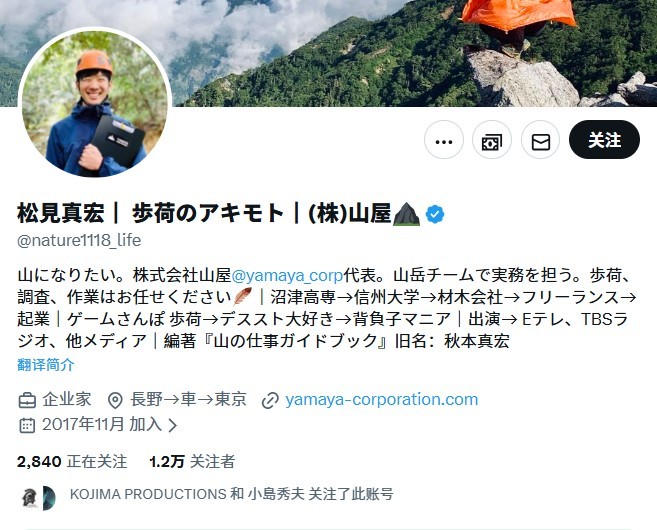Image resolution: width=657 pixels, height=530 pixels.
Task: Click the link chain icon beside website
Action: (x=270, y=400)
